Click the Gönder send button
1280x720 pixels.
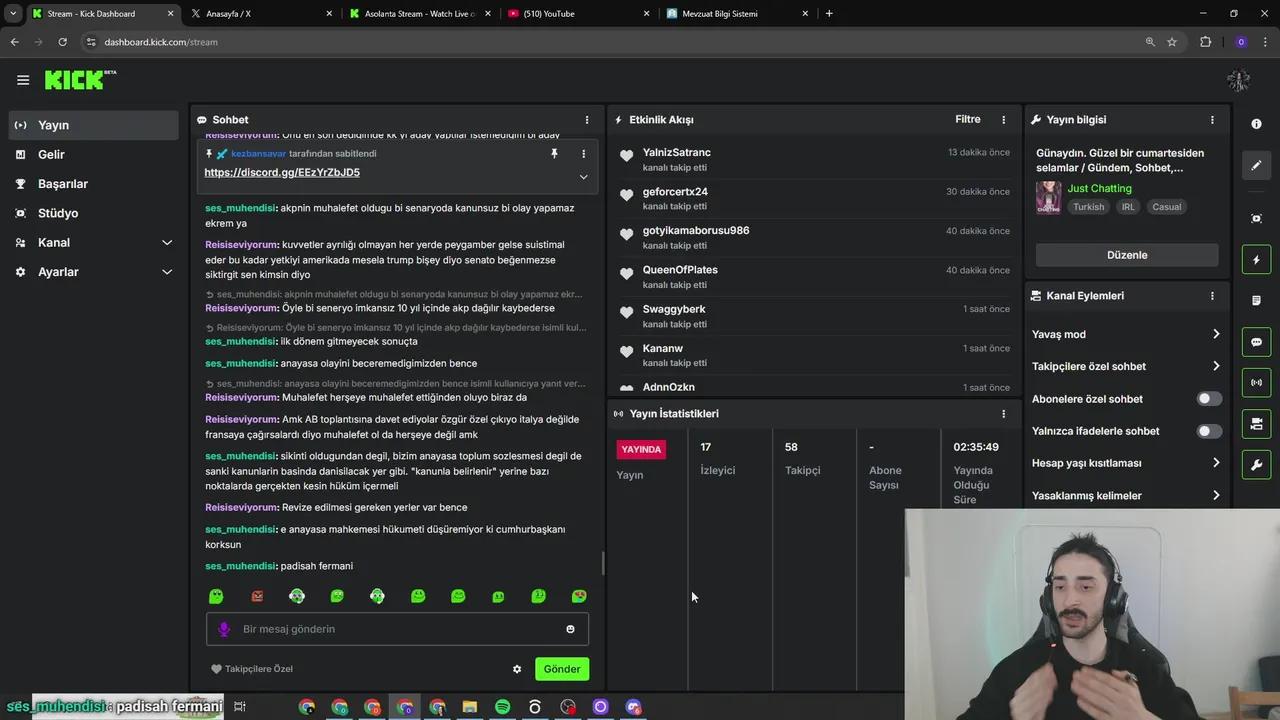562,669
